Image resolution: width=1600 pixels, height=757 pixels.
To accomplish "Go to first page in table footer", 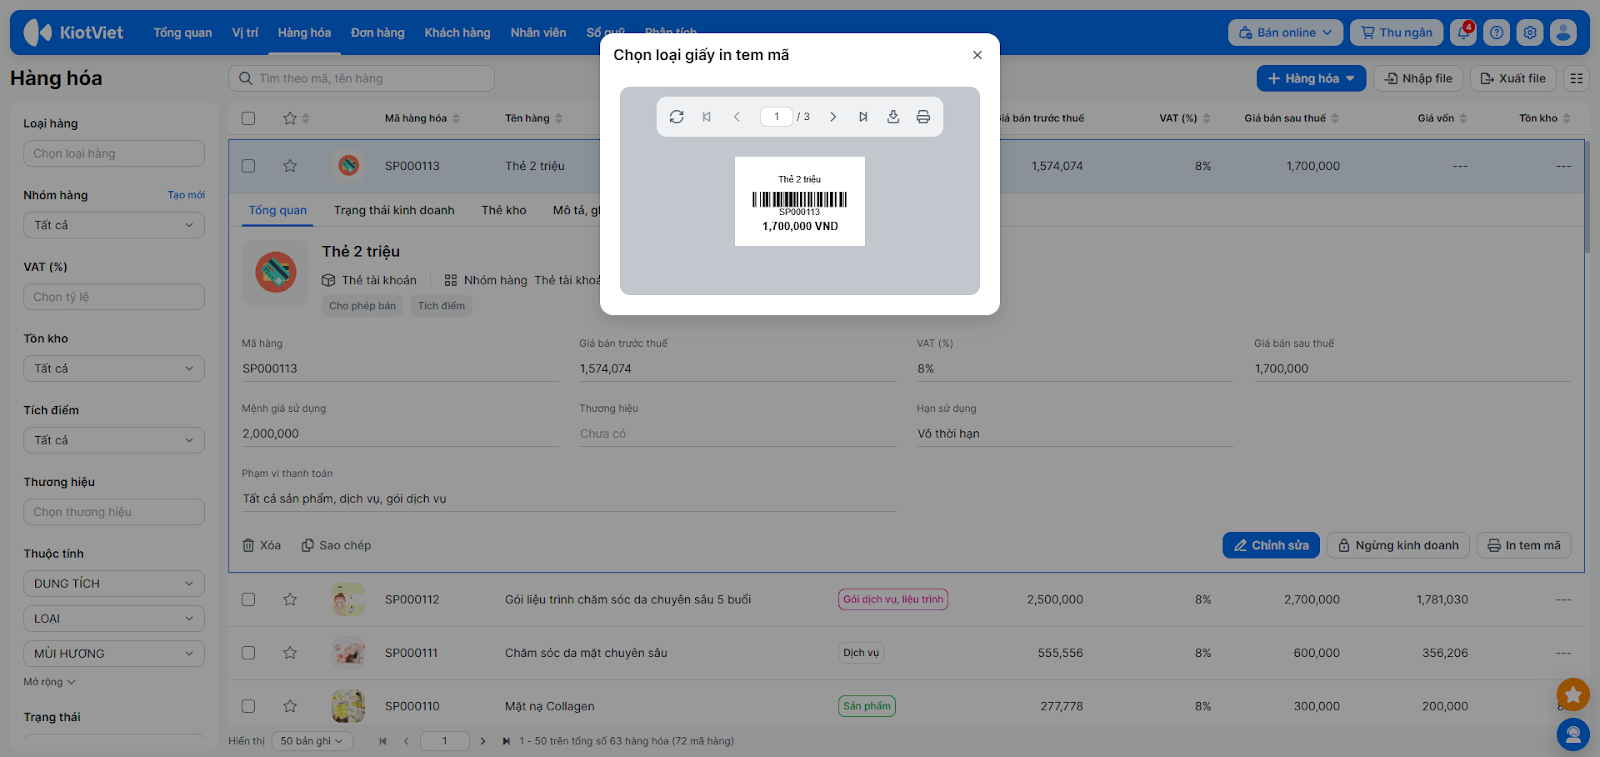I will [383, 741].
